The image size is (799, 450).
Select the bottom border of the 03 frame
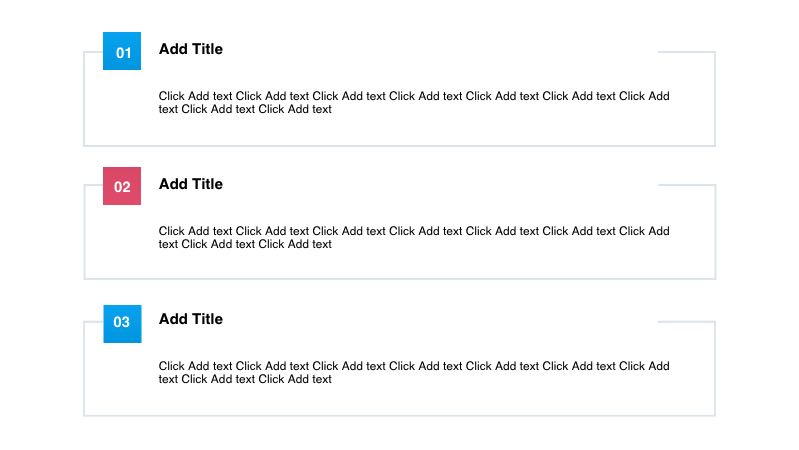click(x=400, y=415)
